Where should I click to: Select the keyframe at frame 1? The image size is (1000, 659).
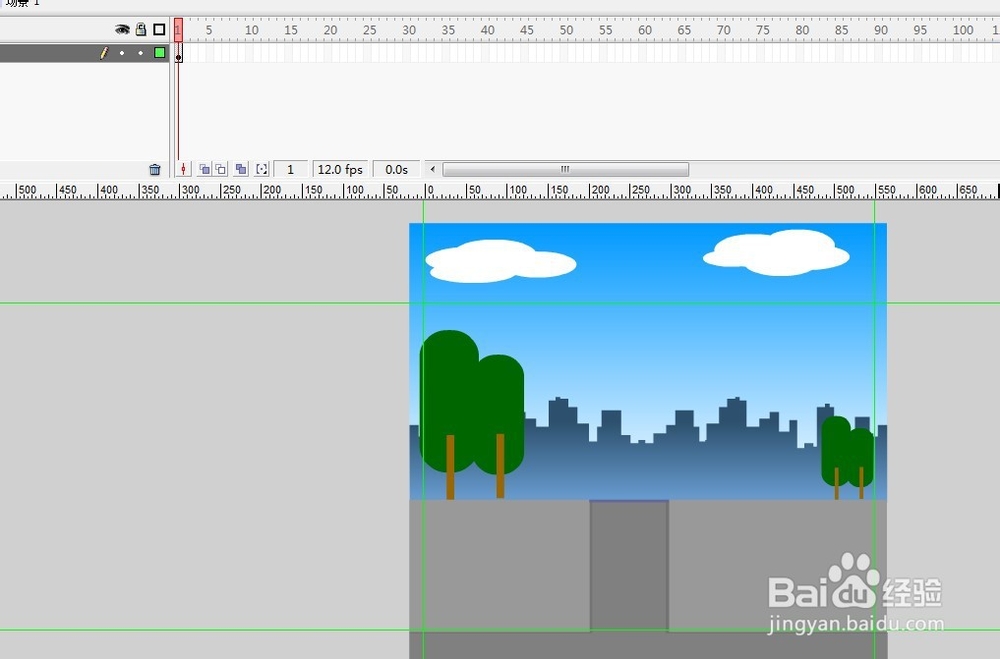[x=179, y=53]
